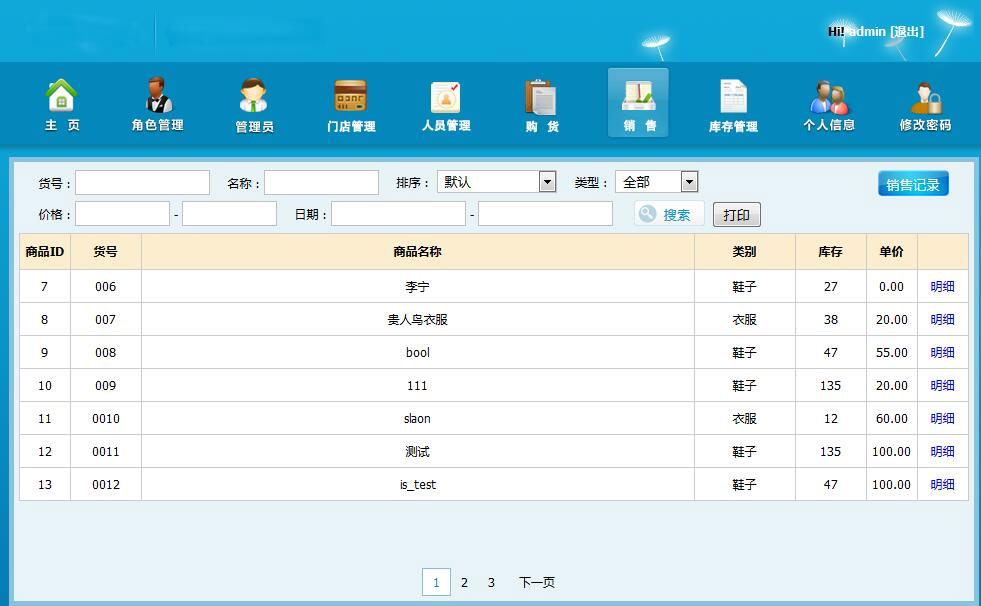Open the 管理员 administrator icon
The width and height of the screenshot is (981, 606).
[x=253, y=100]
